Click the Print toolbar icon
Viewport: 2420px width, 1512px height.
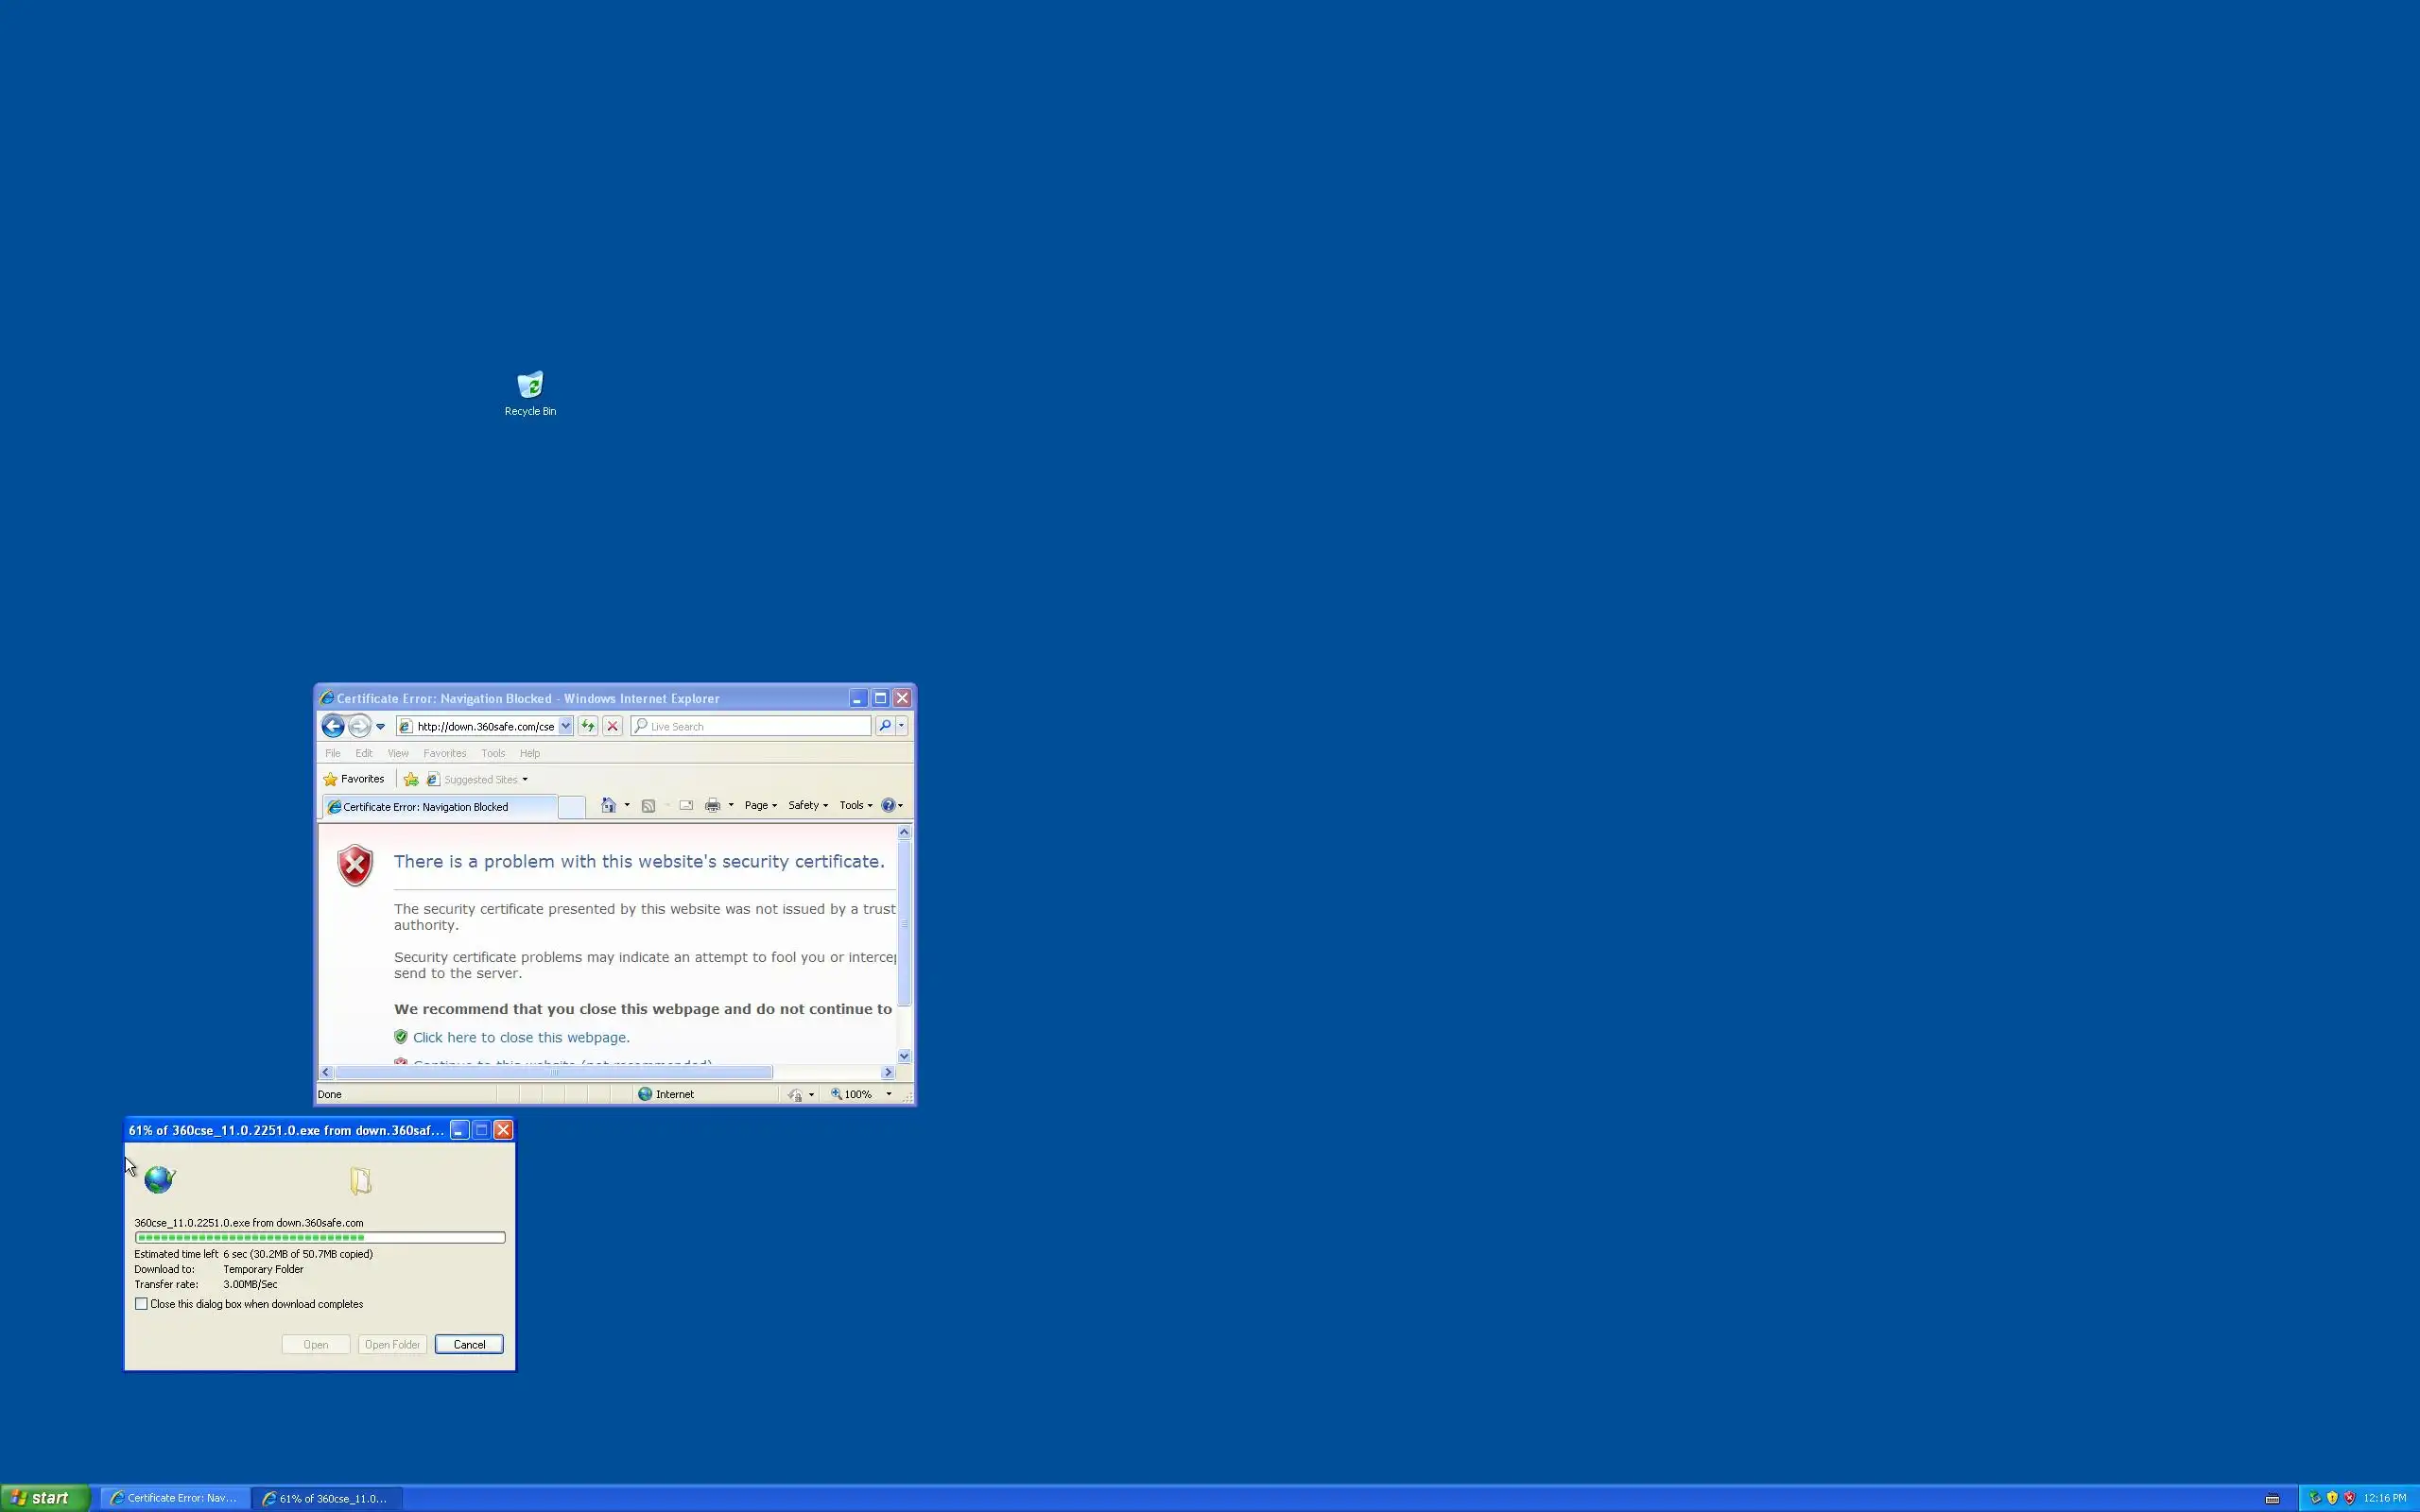click(712, 805)
